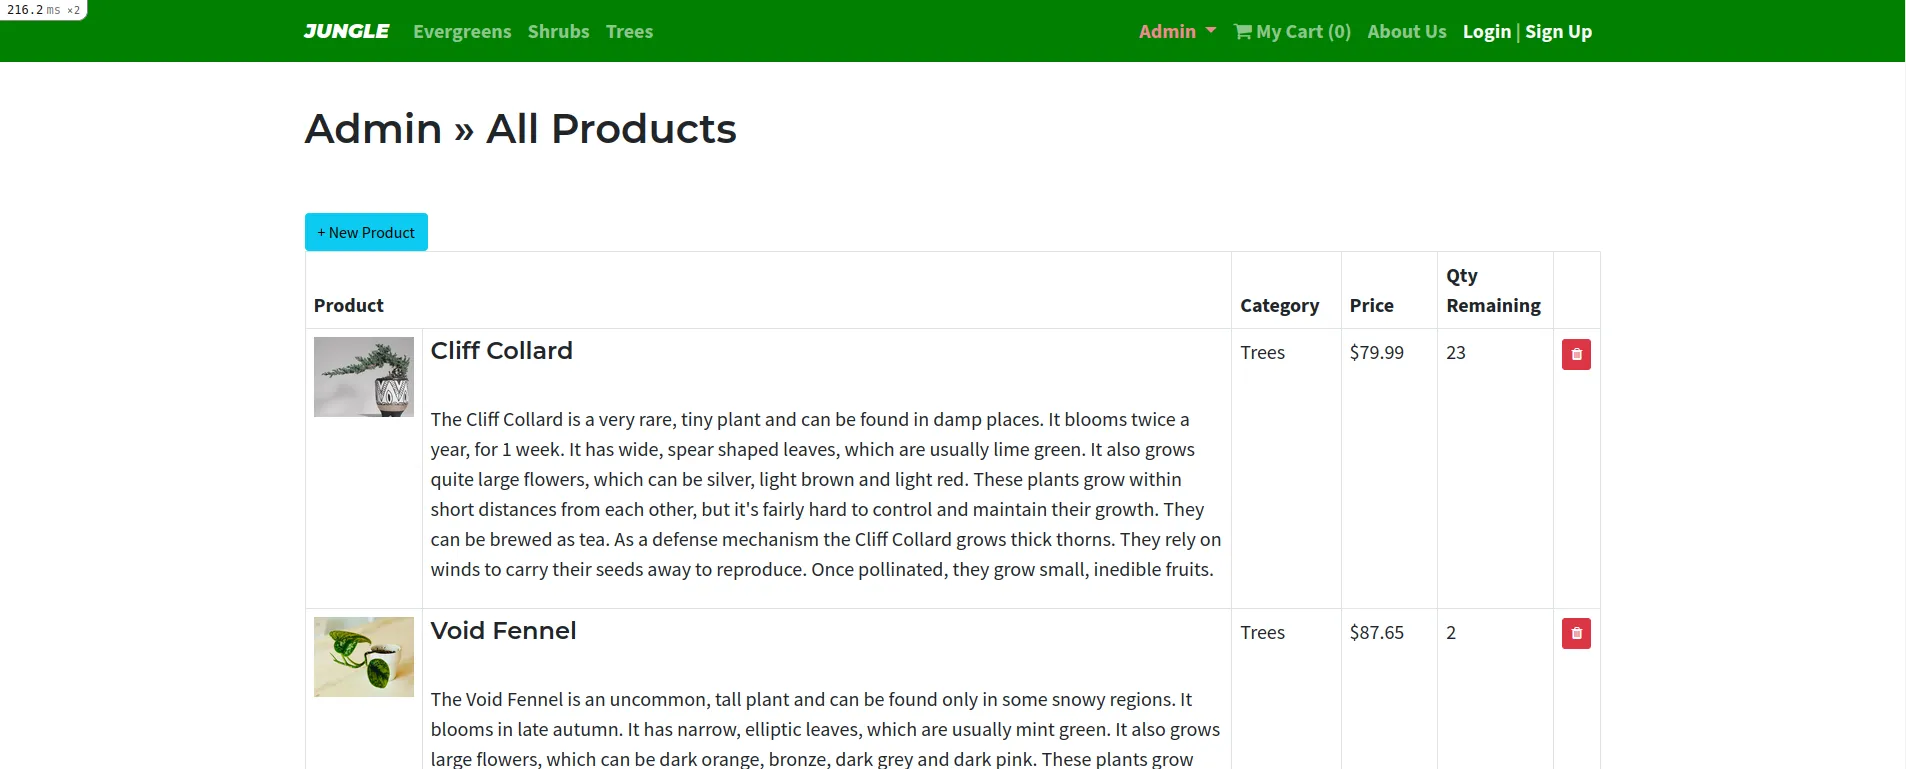Add a new product
1906x769 pixels.
(x=366, y=232)
